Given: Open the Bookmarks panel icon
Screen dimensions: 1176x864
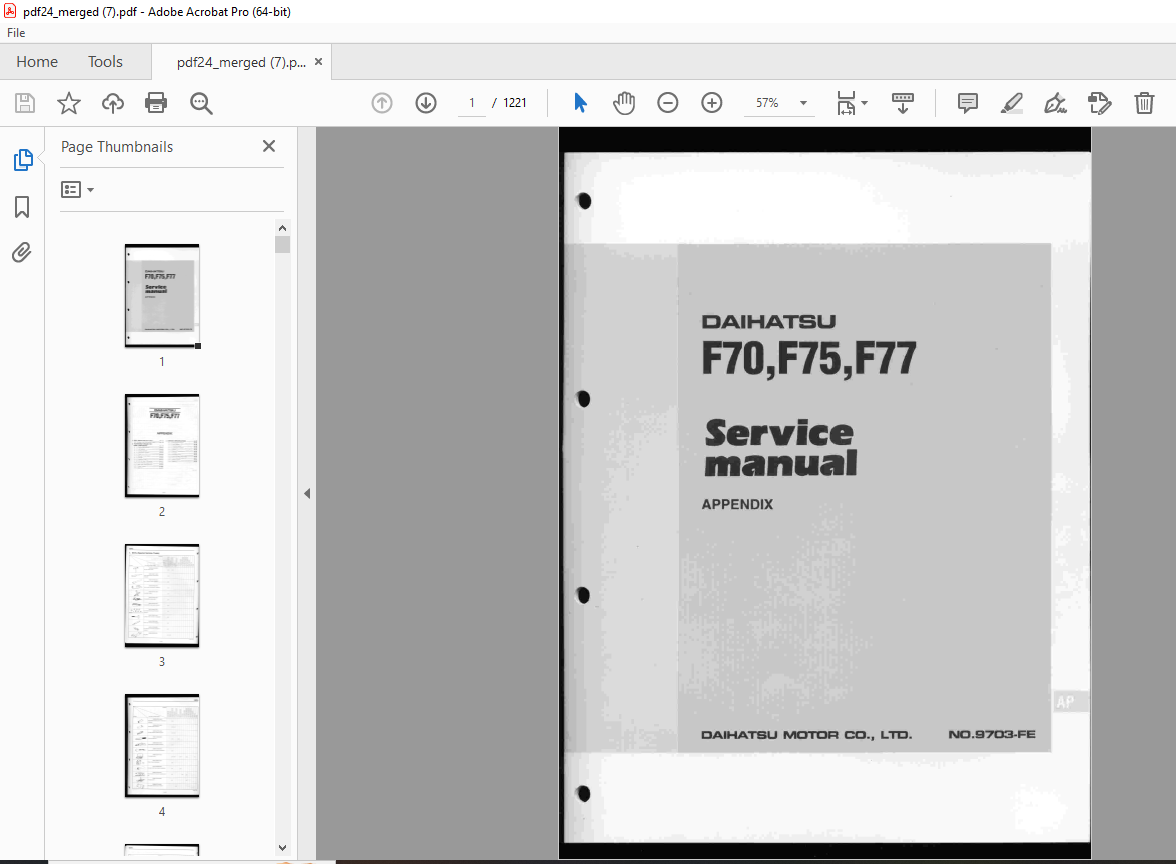Looking at the screenshot, I should pos(22,207).
